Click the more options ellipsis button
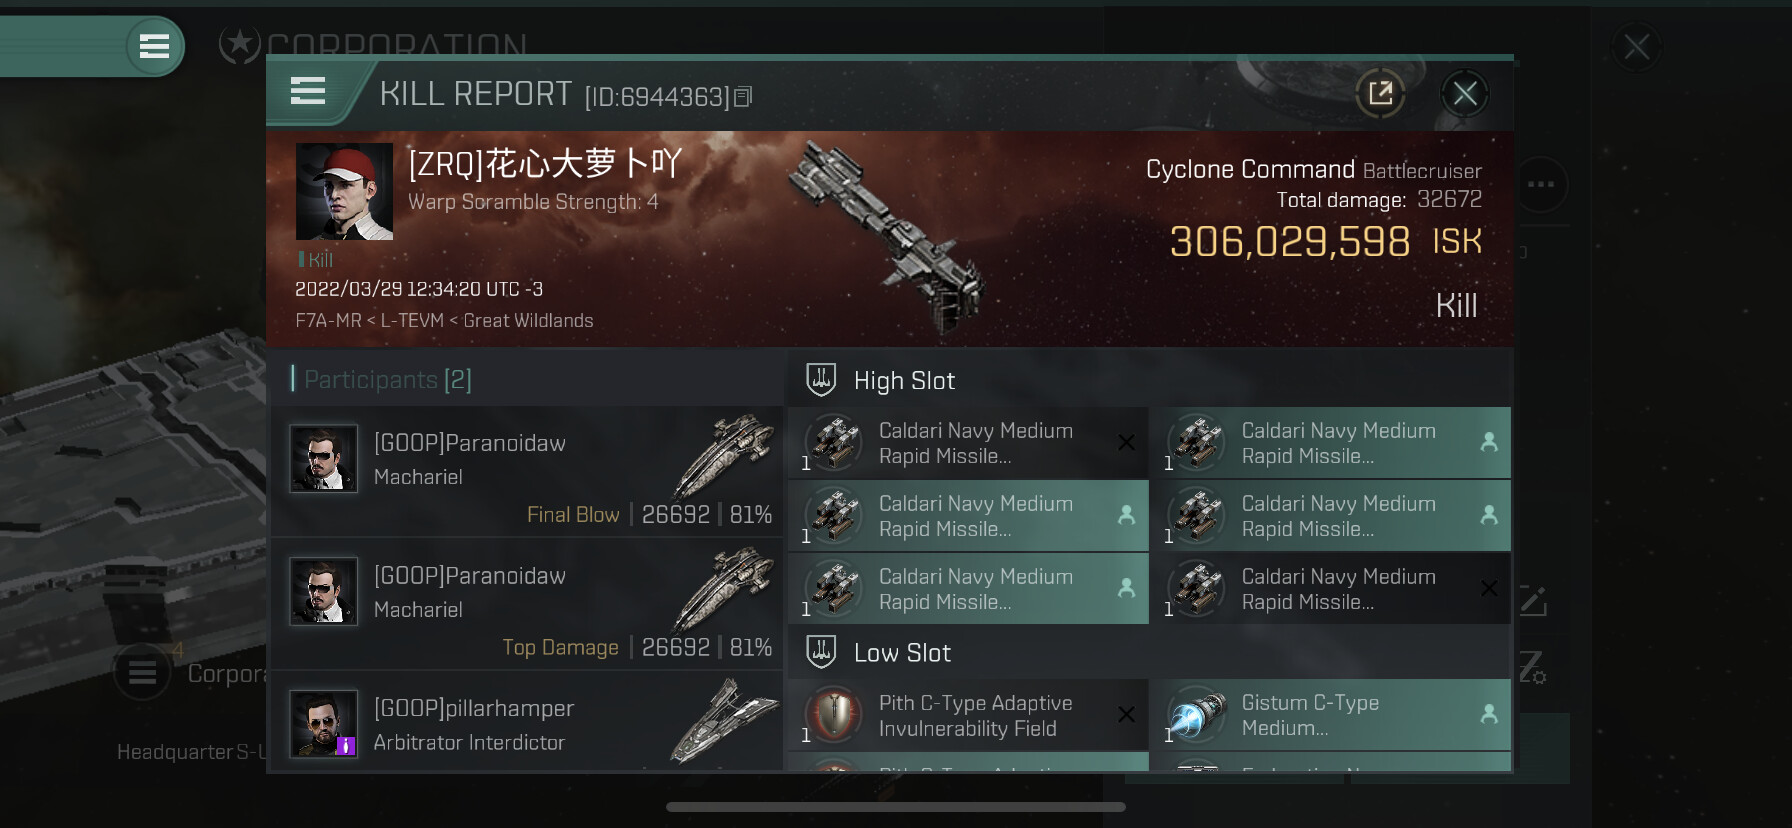Image resolution: width=1792 pixels, height=828 pixels. pos(1541,184)
